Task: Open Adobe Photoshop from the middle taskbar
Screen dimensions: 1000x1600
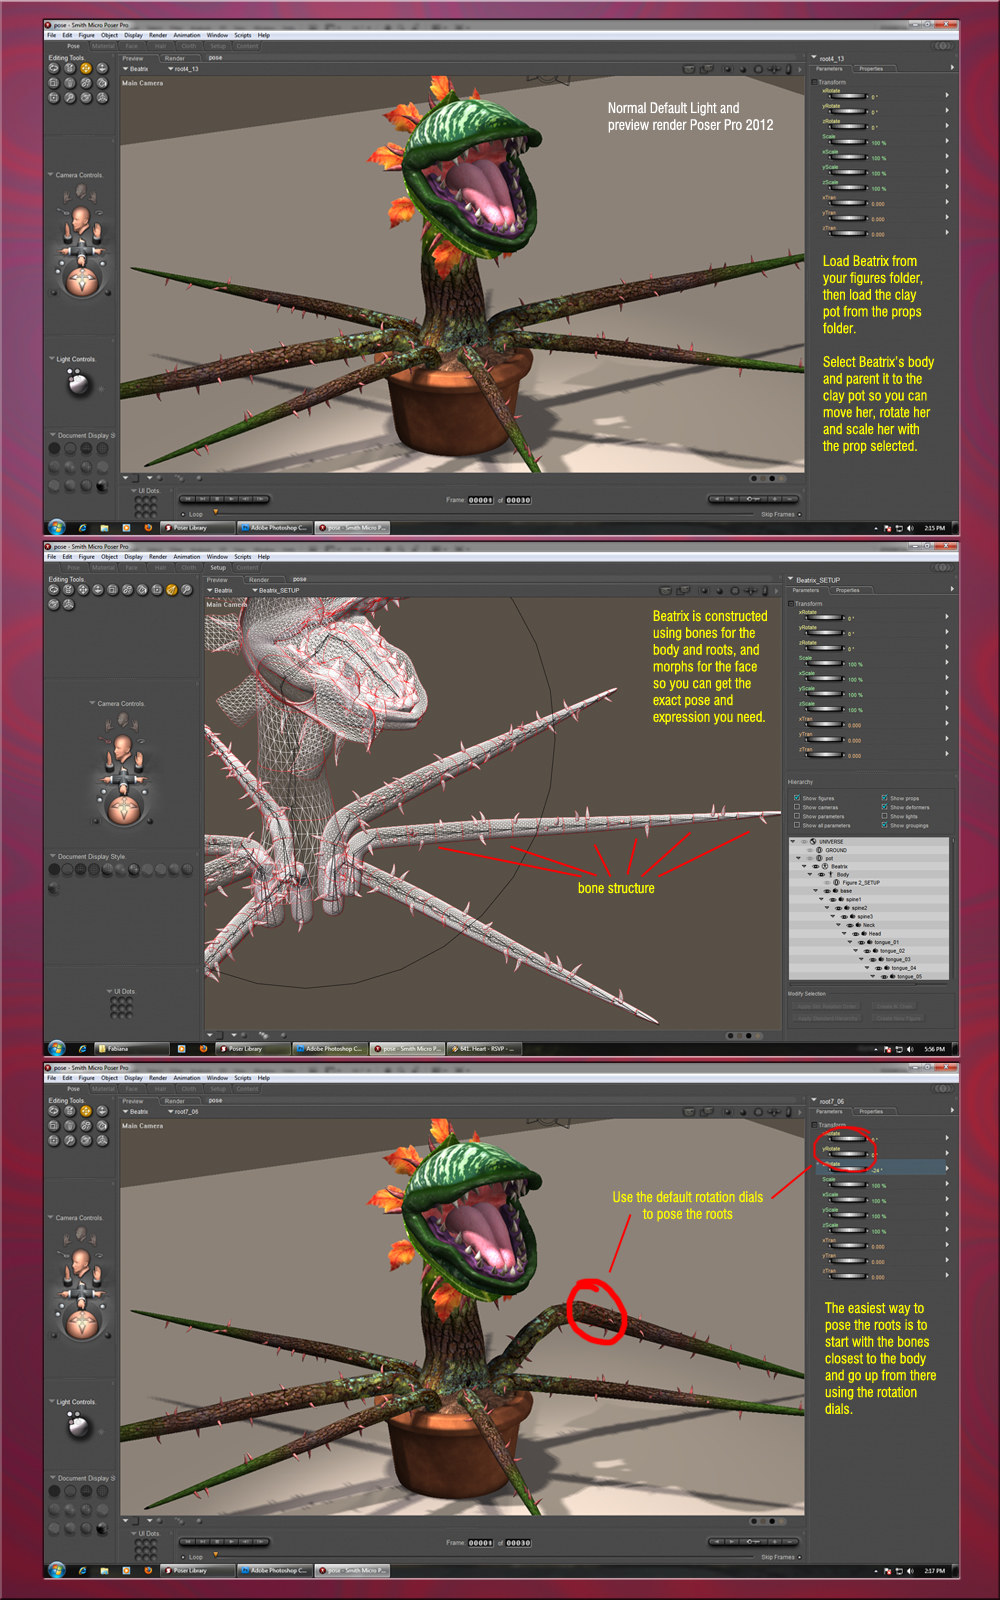Action: pyautogui.click(x=330, y=1049)
